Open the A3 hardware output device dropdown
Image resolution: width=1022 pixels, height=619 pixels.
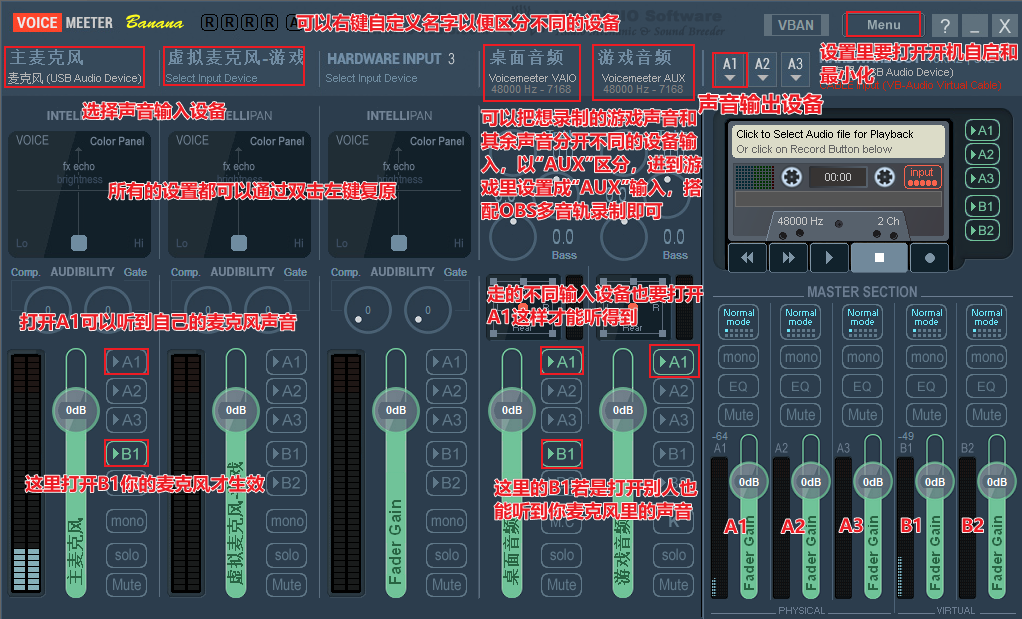[x=795, y=68]
